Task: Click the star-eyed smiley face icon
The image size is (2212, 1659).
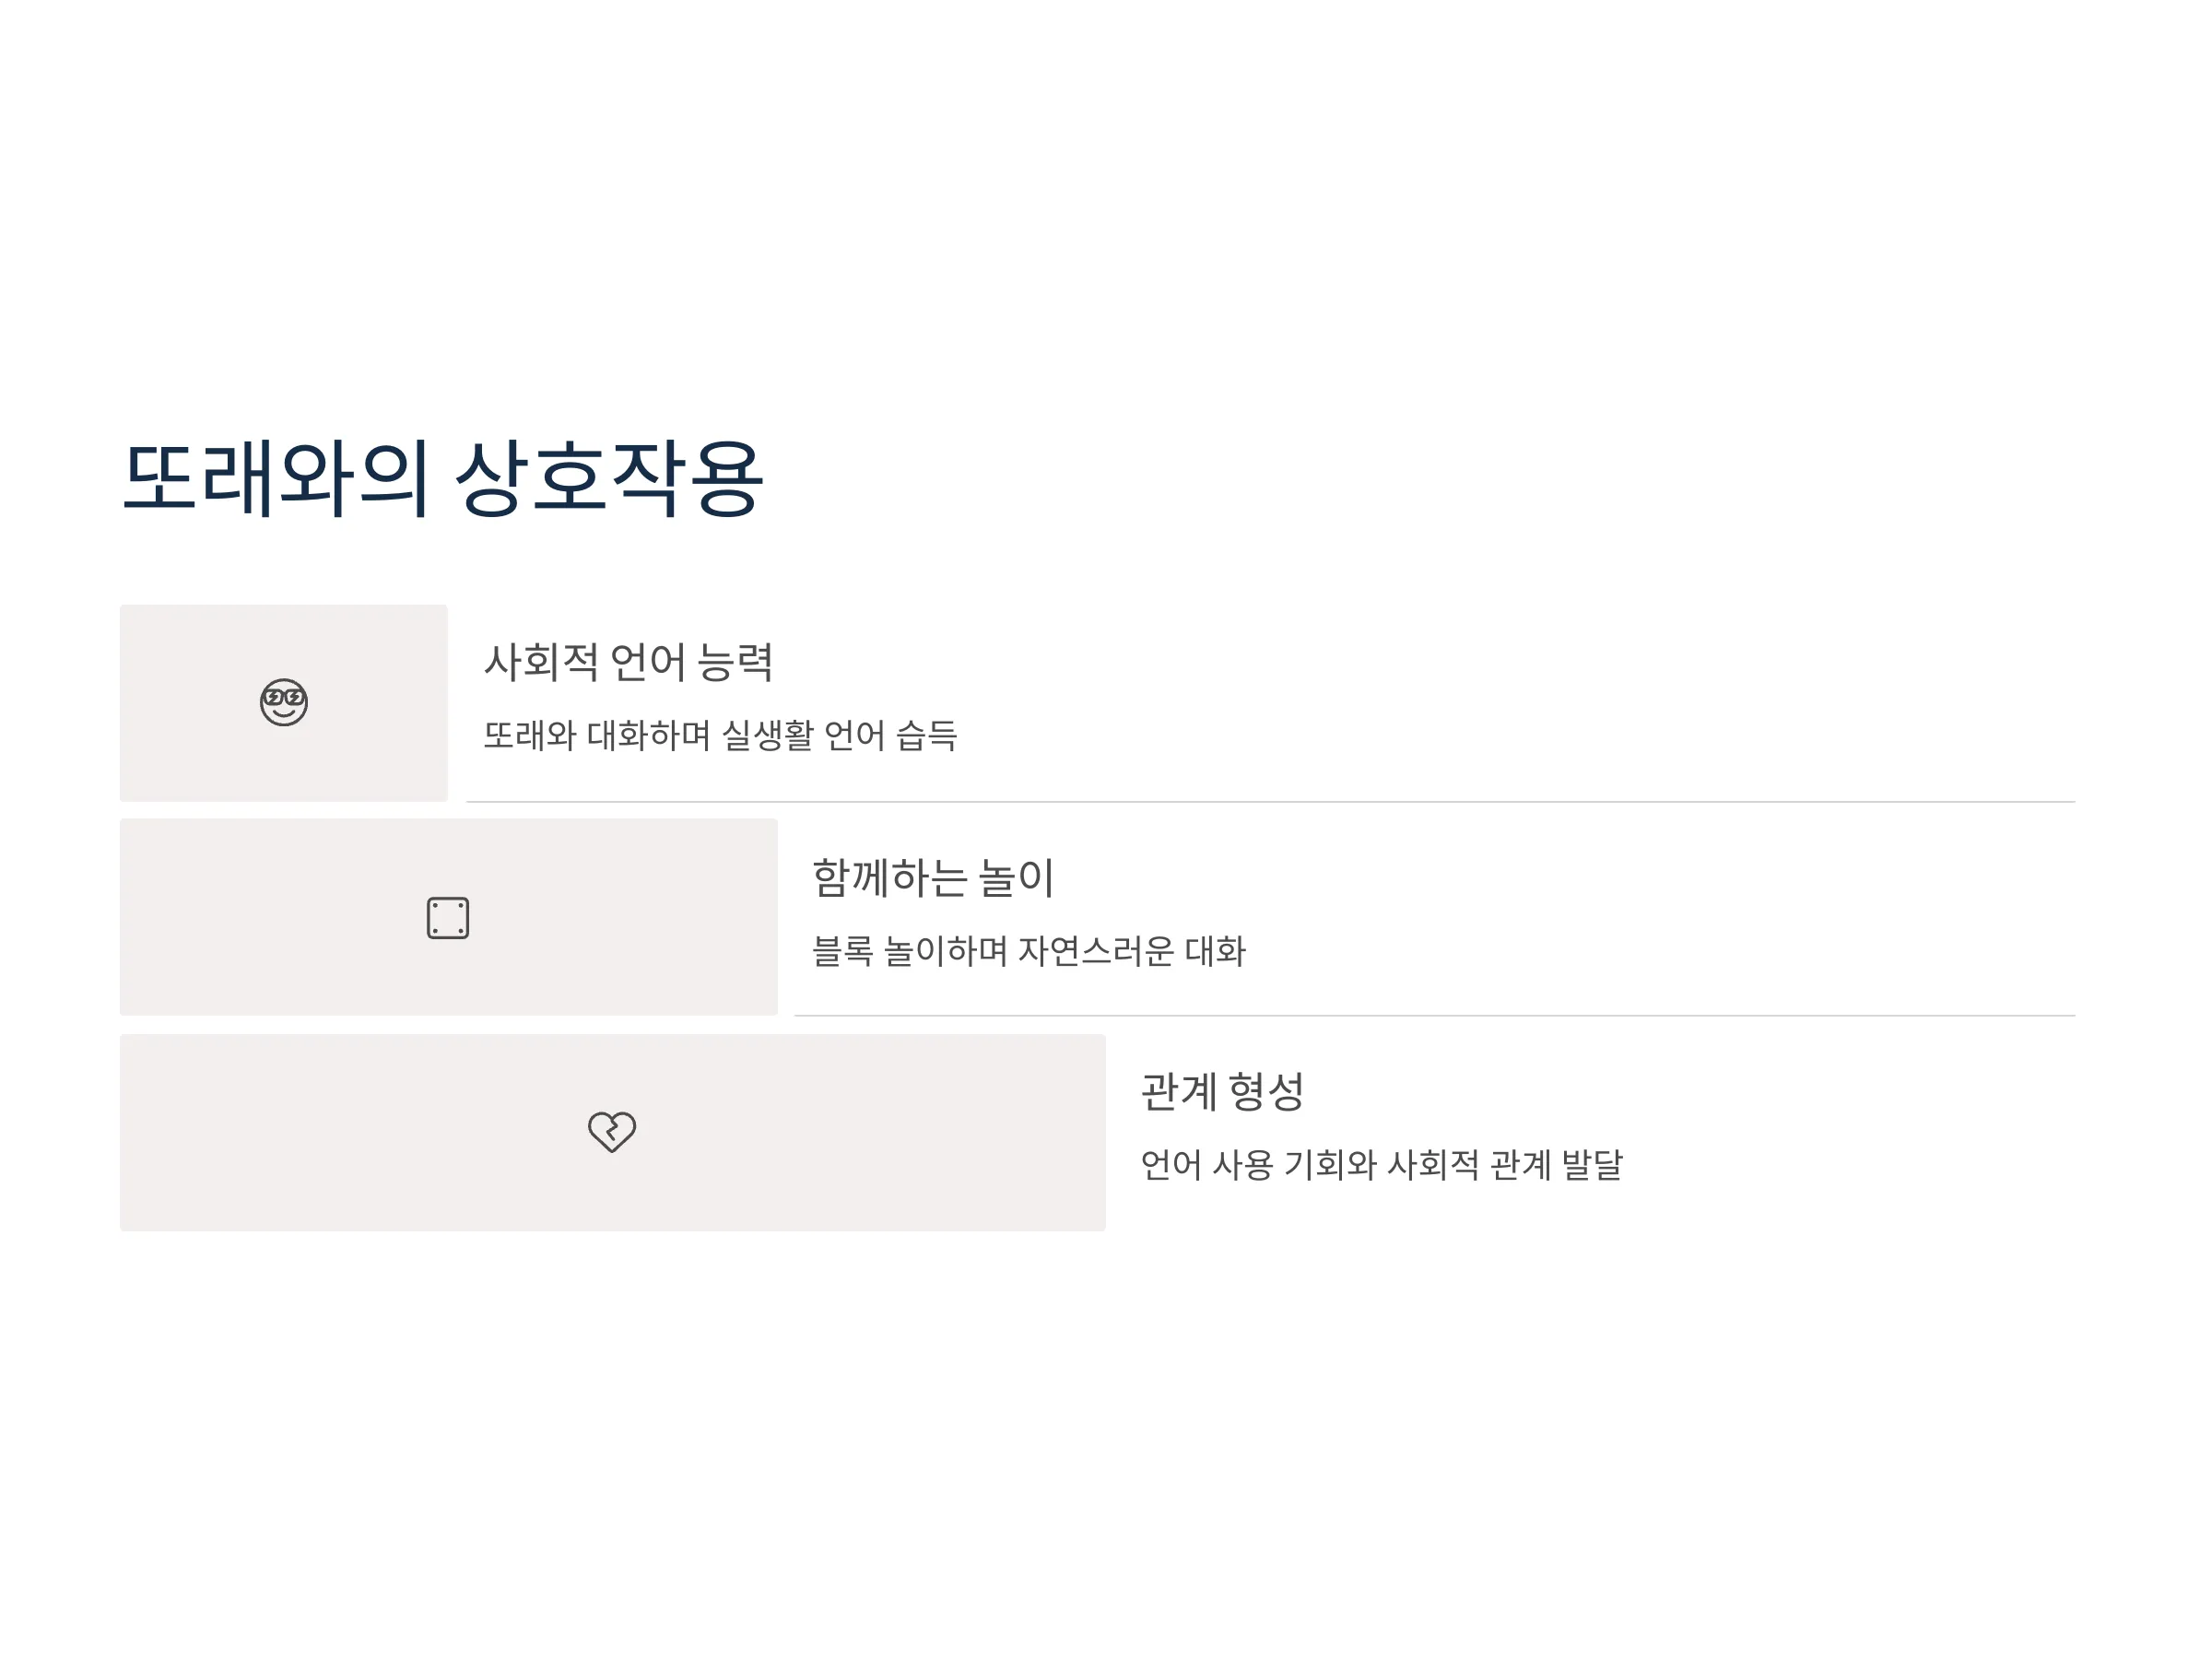Action: 284,702
